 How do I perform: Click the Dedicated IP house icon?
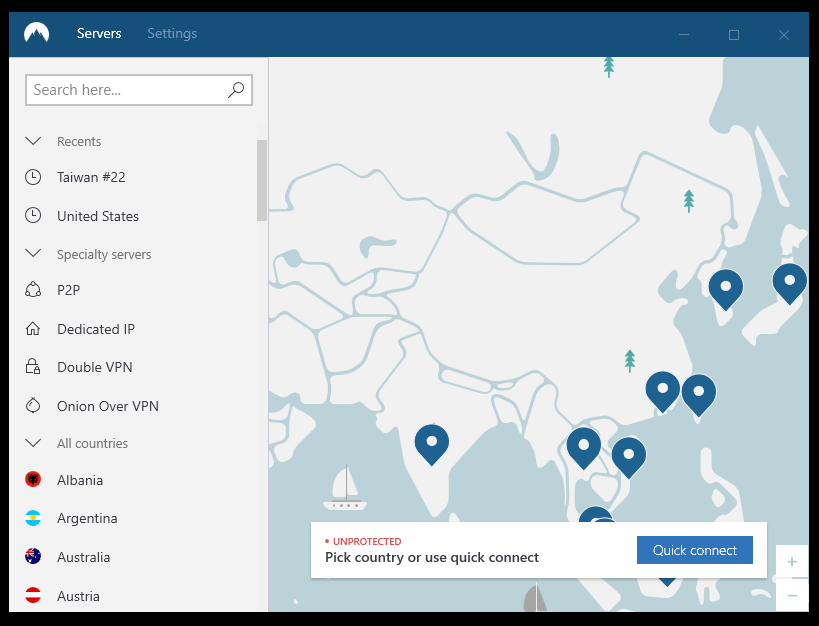tap(33, 329)
